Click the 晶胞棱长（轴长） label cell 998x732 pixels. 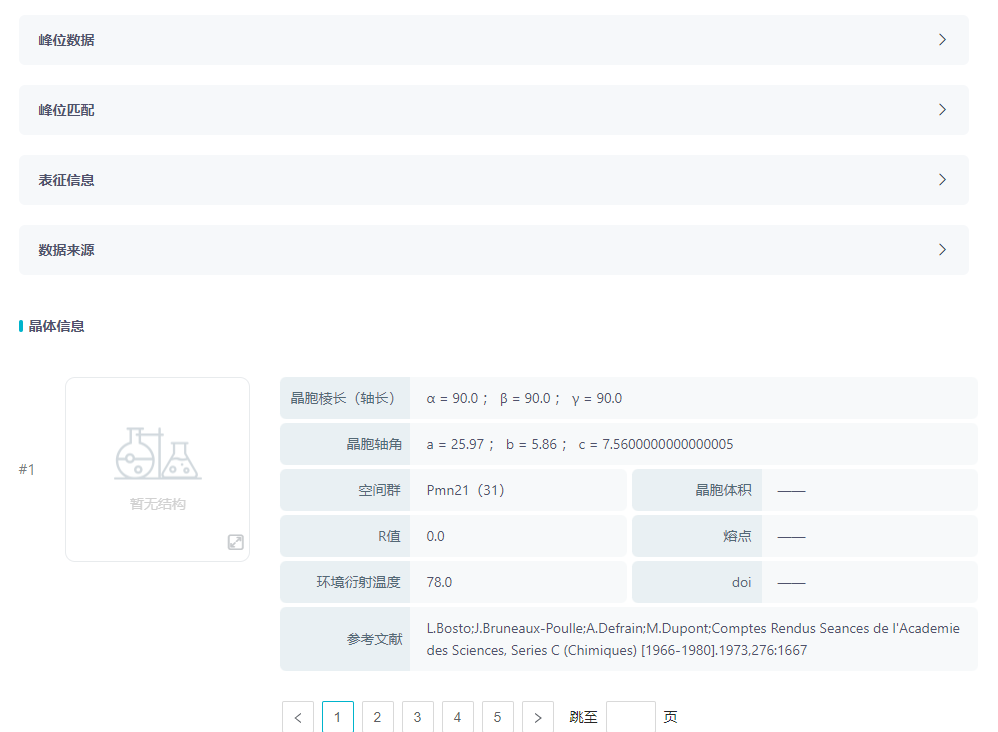345,398
